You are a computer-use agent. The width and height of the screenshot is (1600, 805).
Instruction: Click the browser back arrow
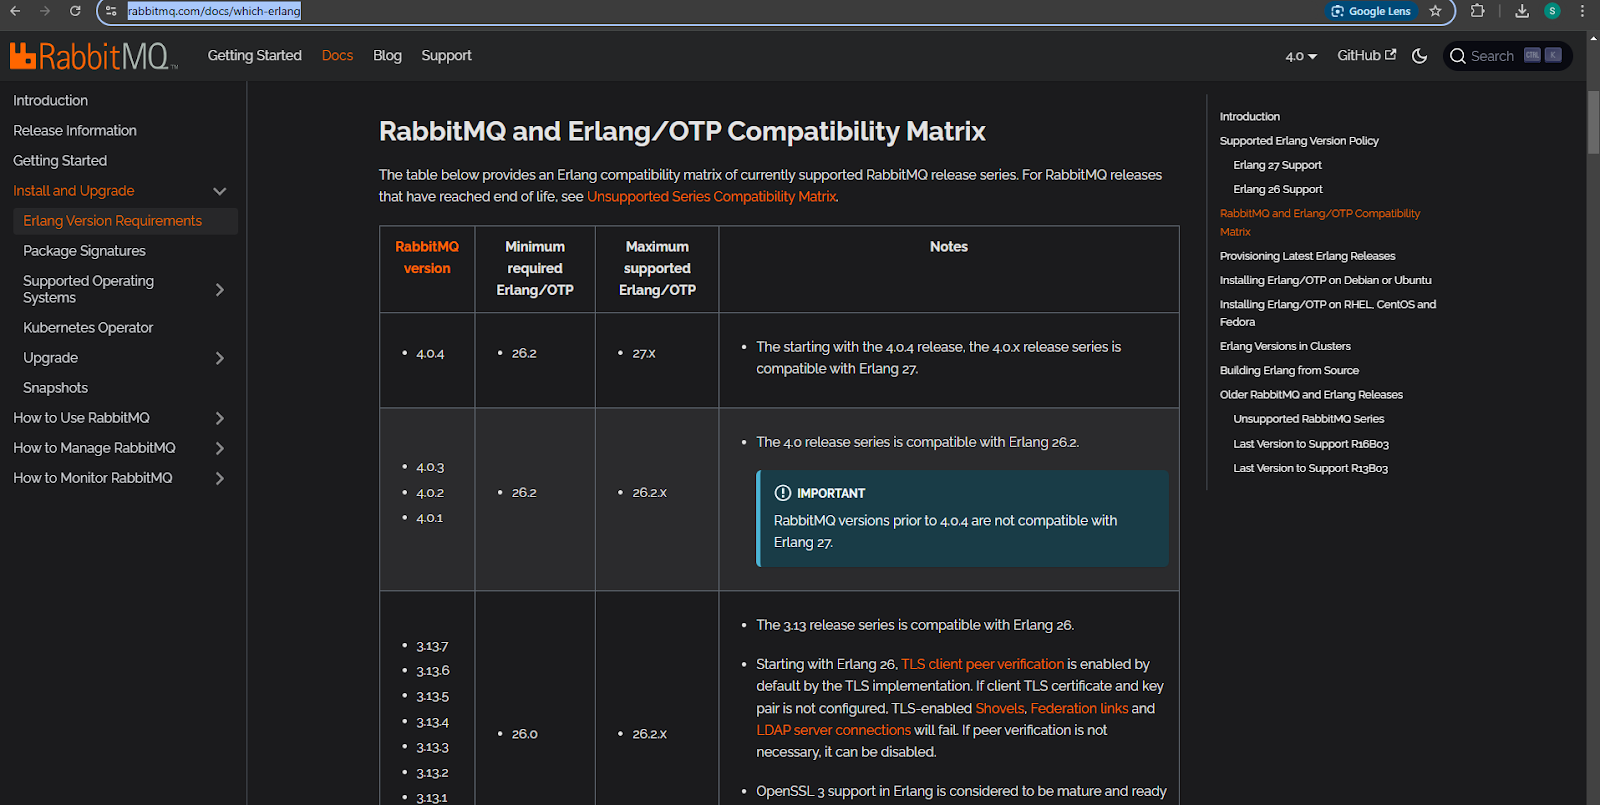click(x=15, y=11)
